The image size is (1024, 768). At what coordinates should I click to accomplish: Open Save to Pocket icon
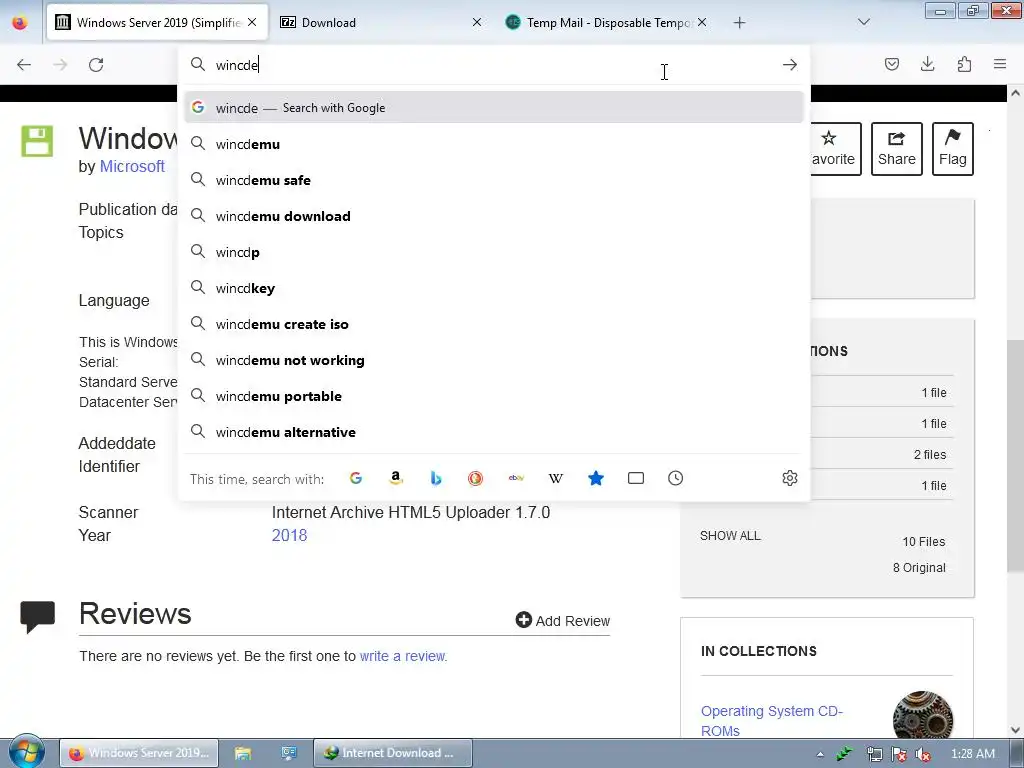[x=891, y=64]
